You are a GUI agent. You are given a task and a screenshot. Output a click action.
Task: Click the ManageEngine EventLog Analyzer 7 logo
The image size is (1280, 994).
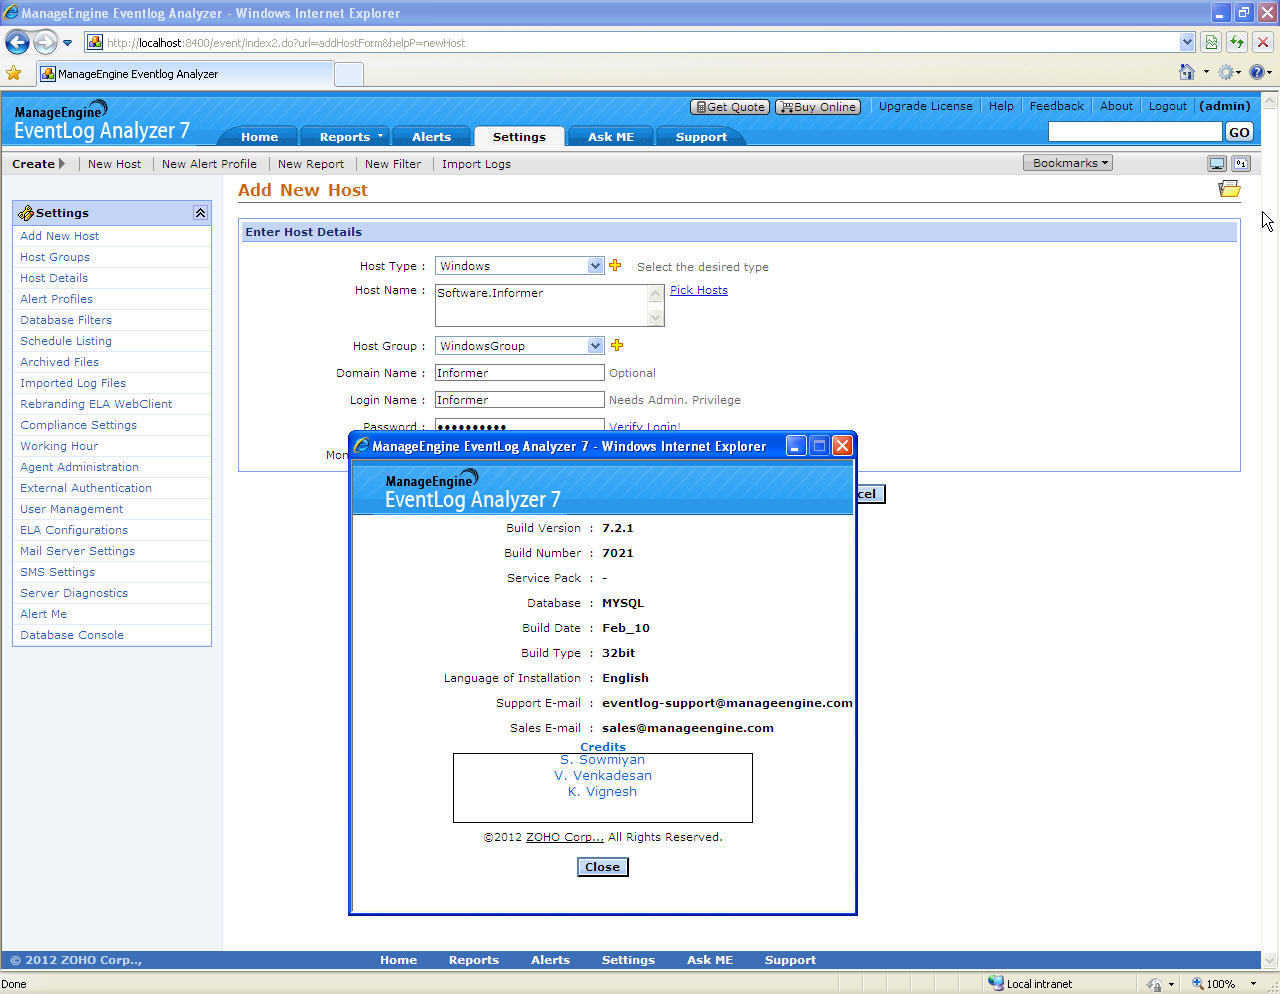(x=100, y=120)
